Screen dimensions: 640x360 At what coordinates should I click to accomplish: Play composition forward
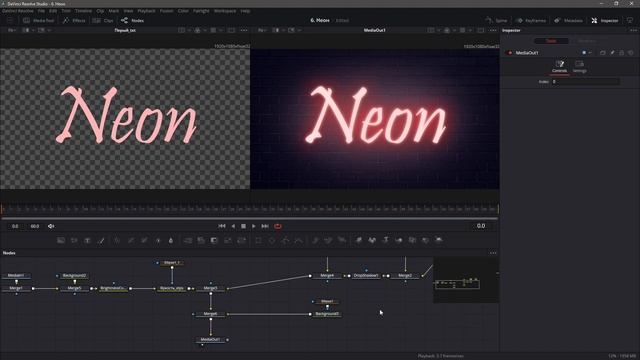coord(253,226)
